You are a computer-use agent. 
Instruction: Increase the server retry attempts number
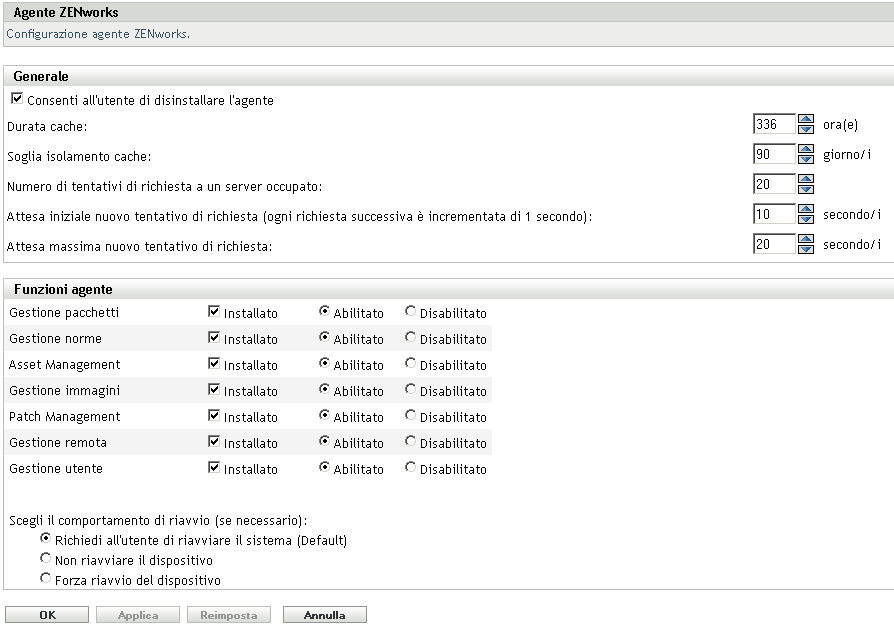[x=806, y=180]
